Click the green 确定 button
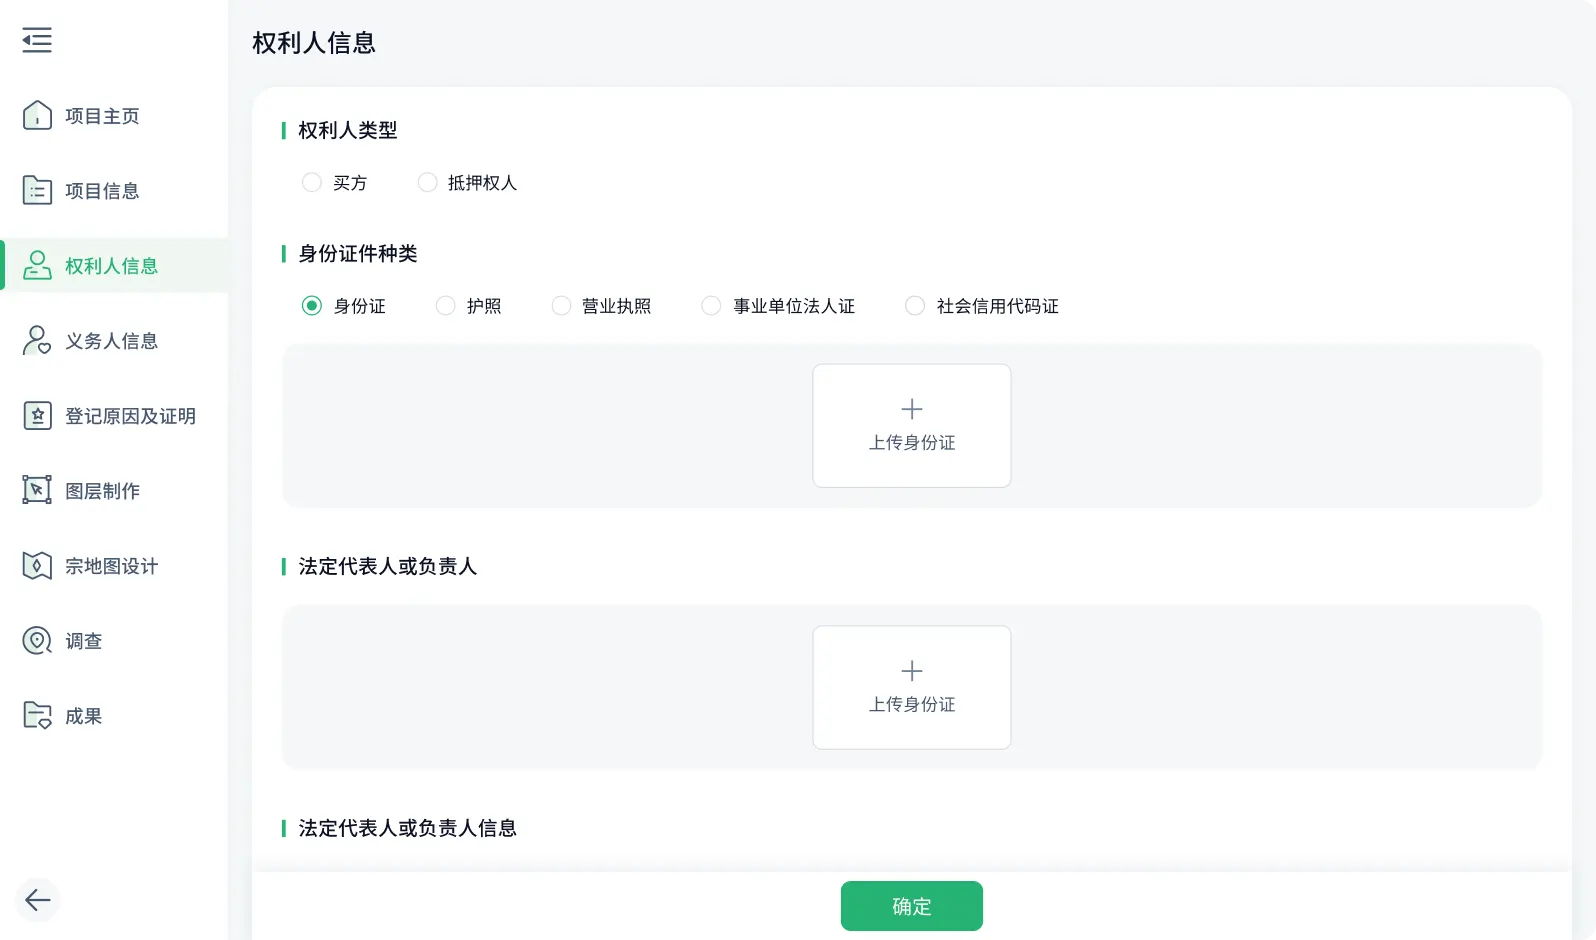 point(912,906)
